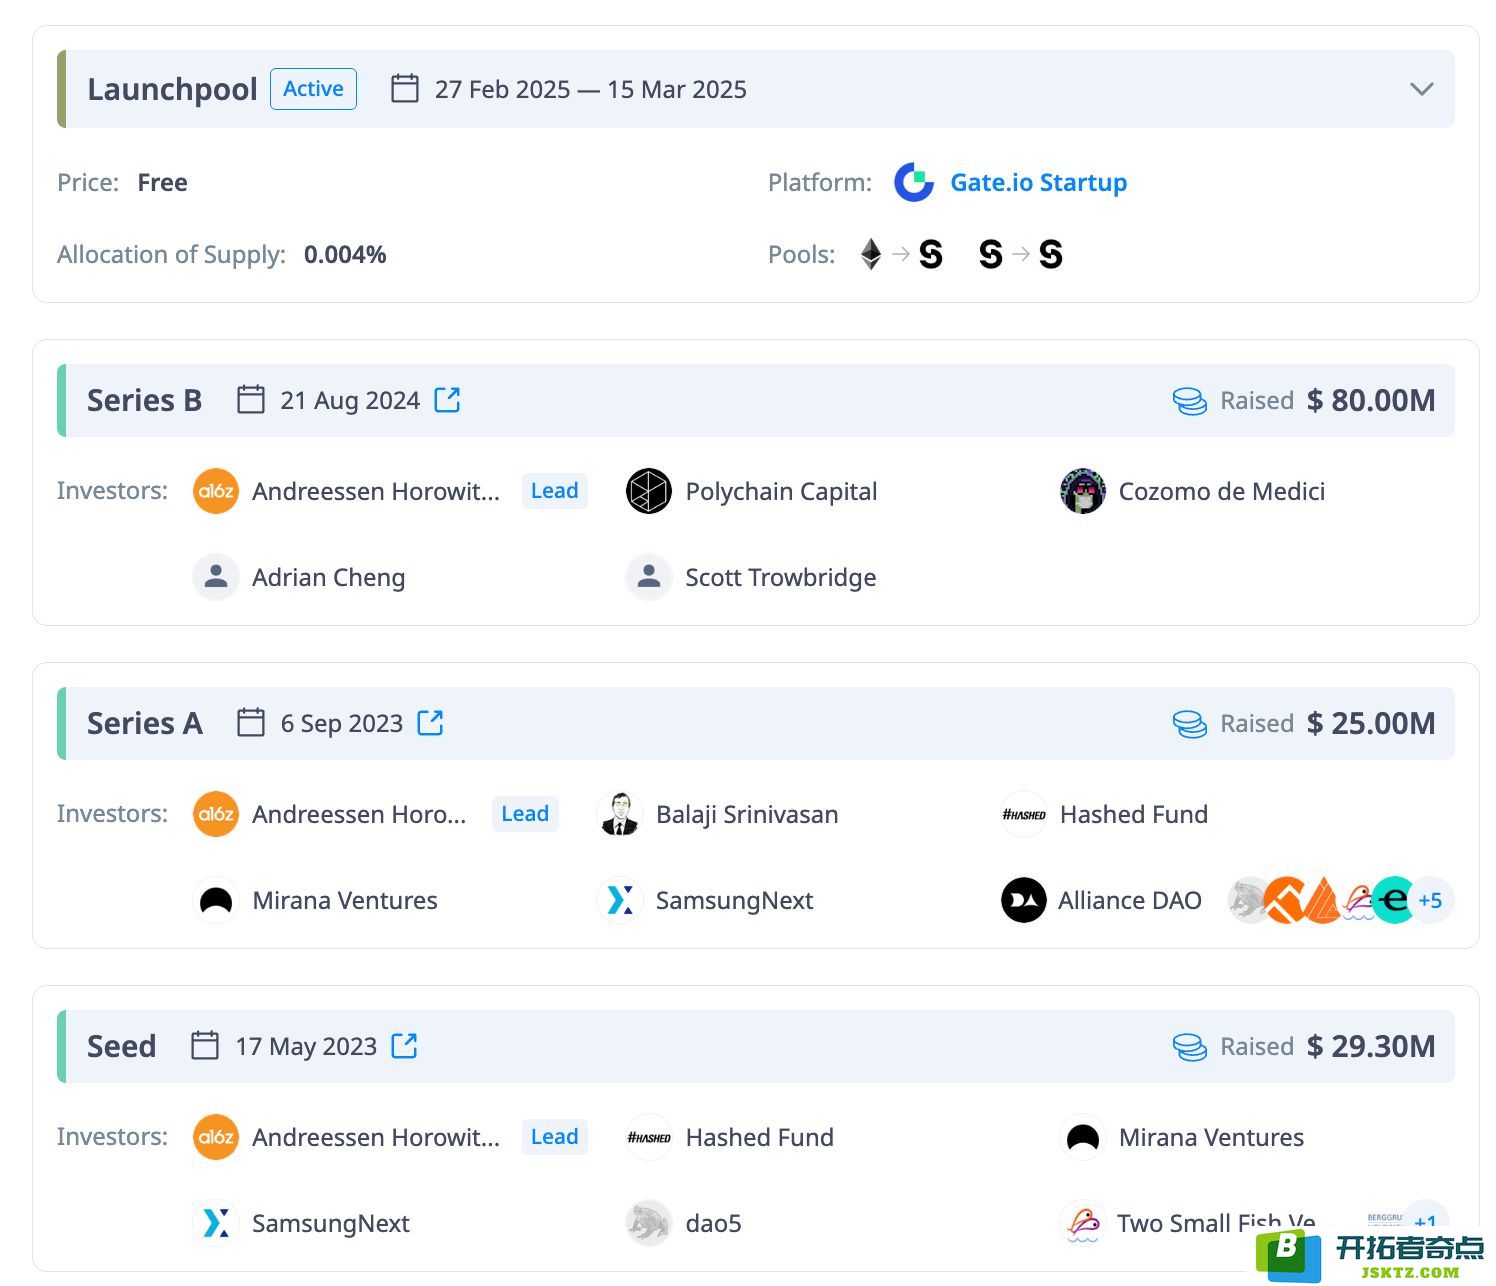The width and height of the screenshot is (1496, 1286).
Task: Click the Launchpool calendar icon
Action: tap(405, 88)
